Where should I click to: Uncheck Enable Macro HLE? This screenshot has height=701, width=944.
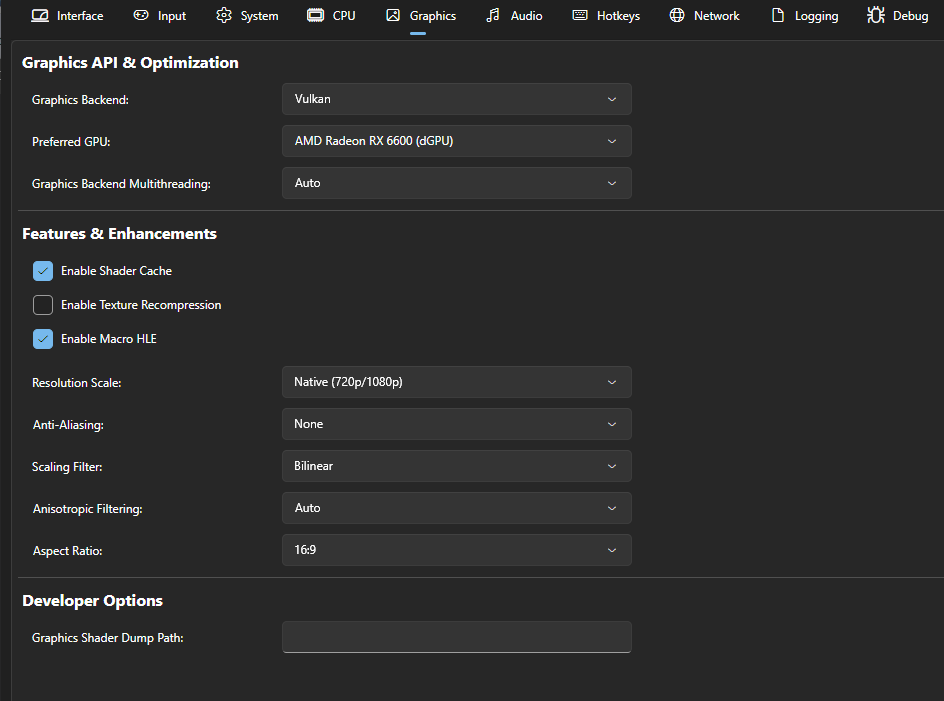tap(43, 339)
